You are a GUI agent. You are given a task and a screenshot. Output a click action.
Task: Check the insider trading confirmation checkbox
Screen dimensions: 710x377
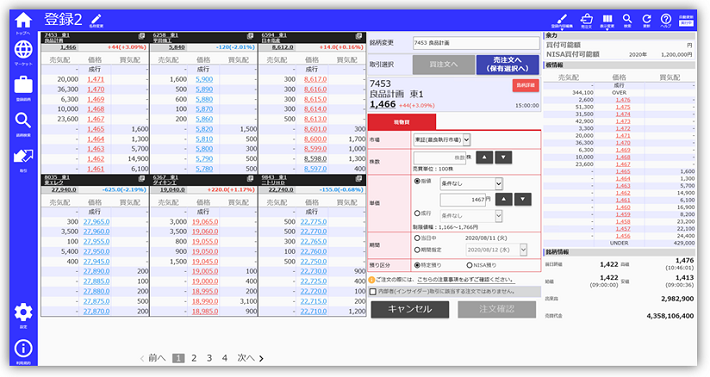373,291
